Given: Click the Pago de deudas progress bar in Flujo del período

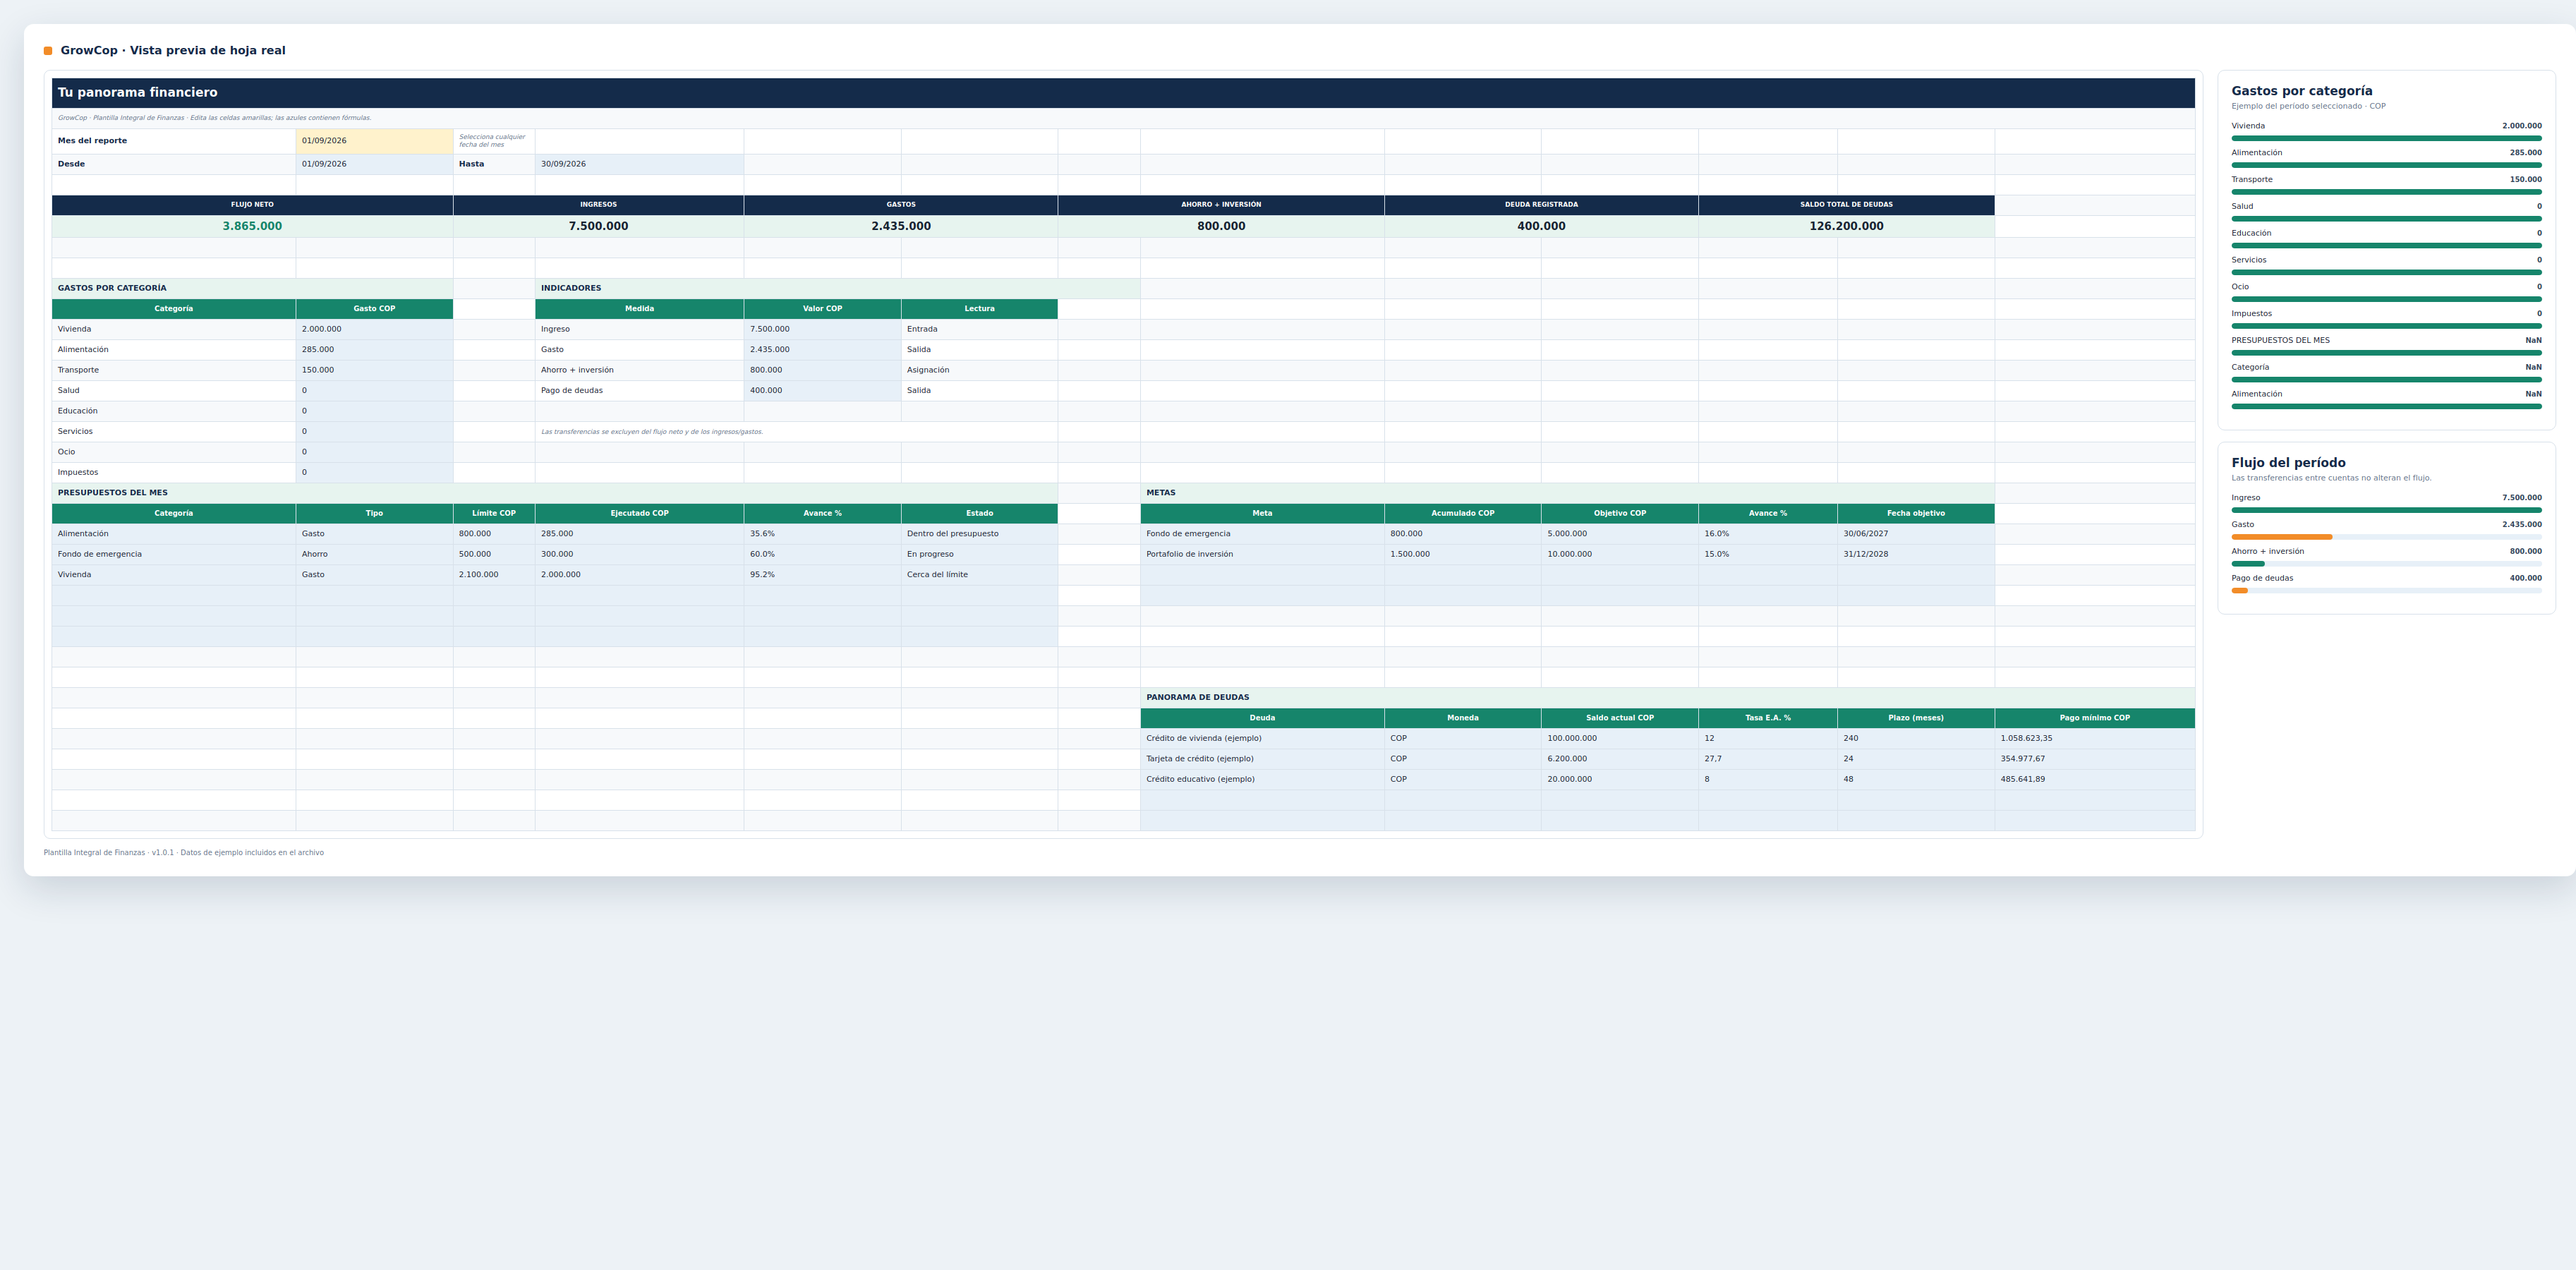Looking at the screenshot, I should [2386, 591].
